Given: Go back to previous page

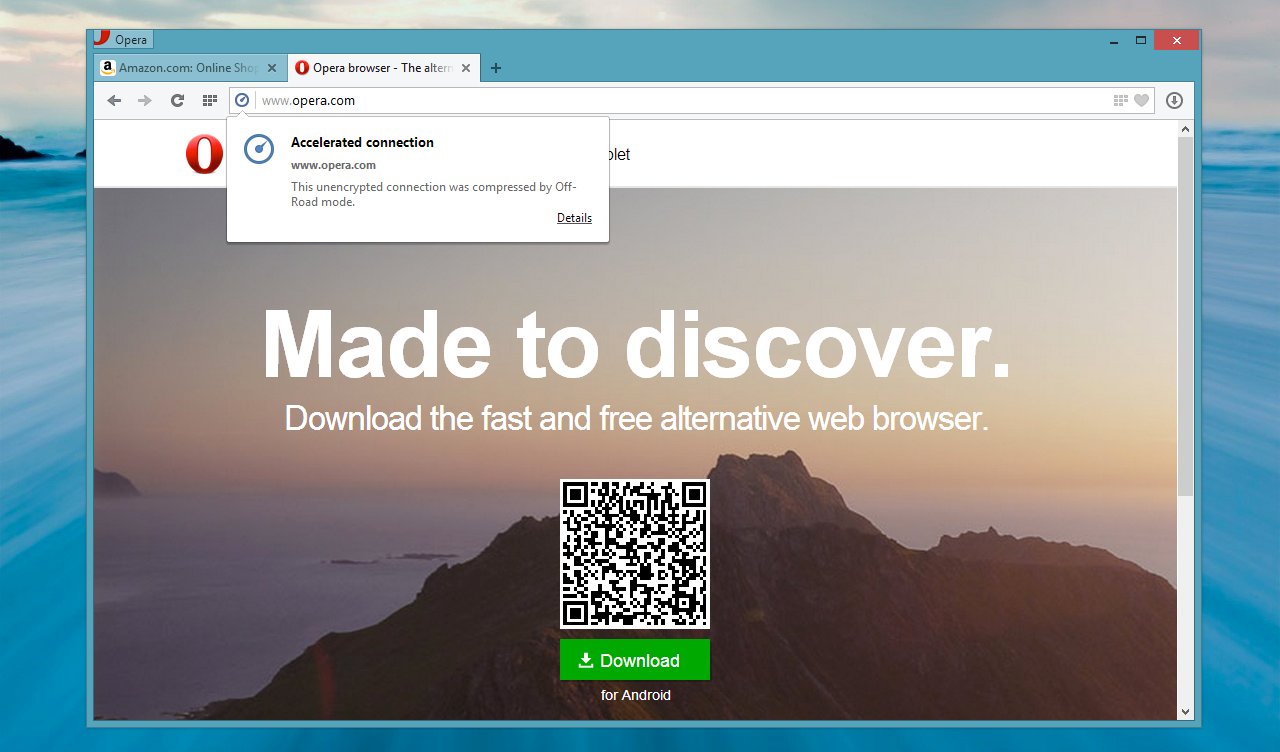Looking at the screenshot, I should point(114,100).
